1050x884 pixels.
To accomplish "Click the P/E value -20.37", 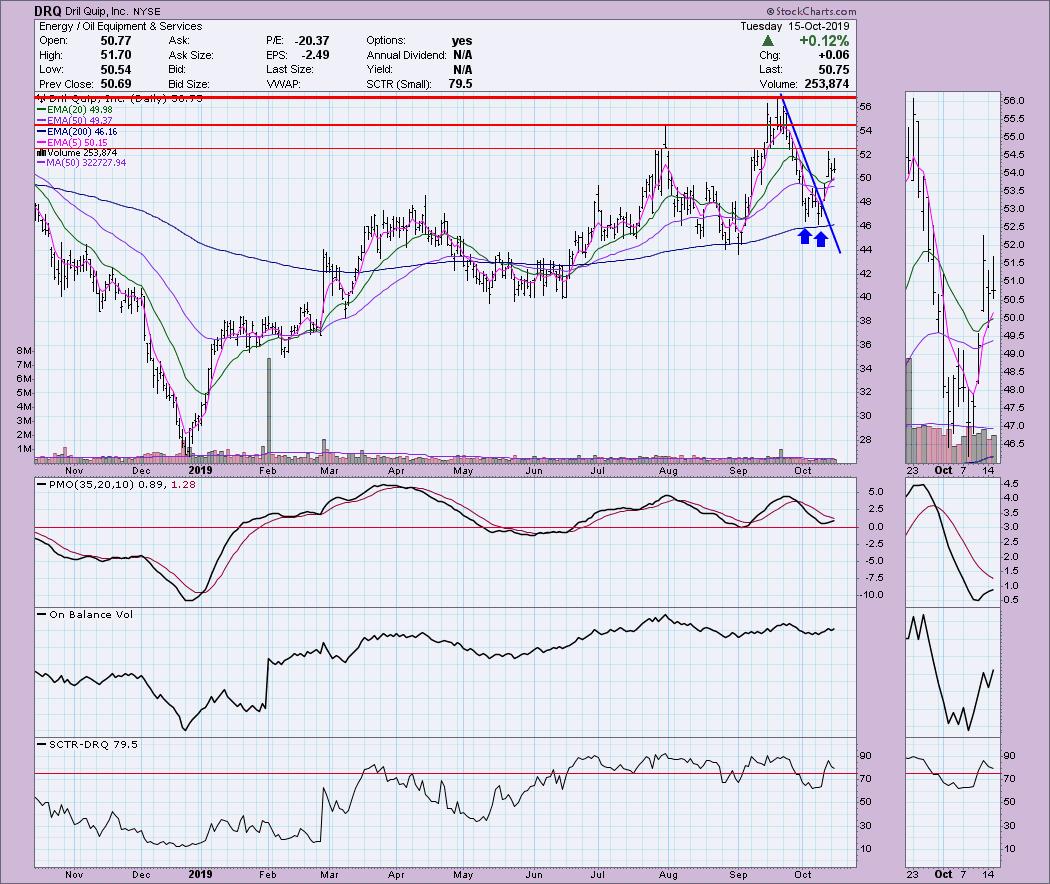I will pos(312,41).
